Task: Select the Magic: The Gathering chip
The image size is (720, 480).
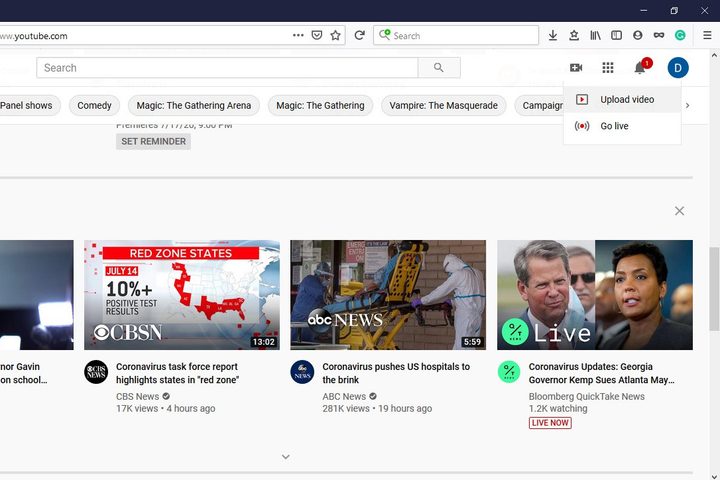Action: 320,106
